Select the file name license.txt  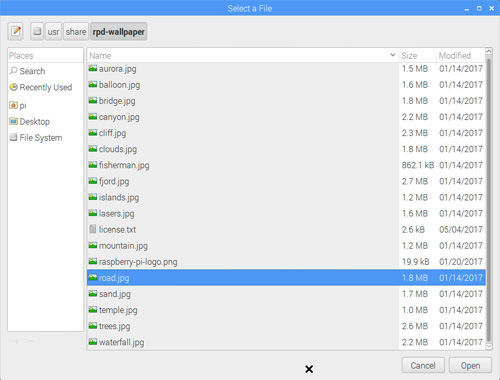(x=117, y=230)
